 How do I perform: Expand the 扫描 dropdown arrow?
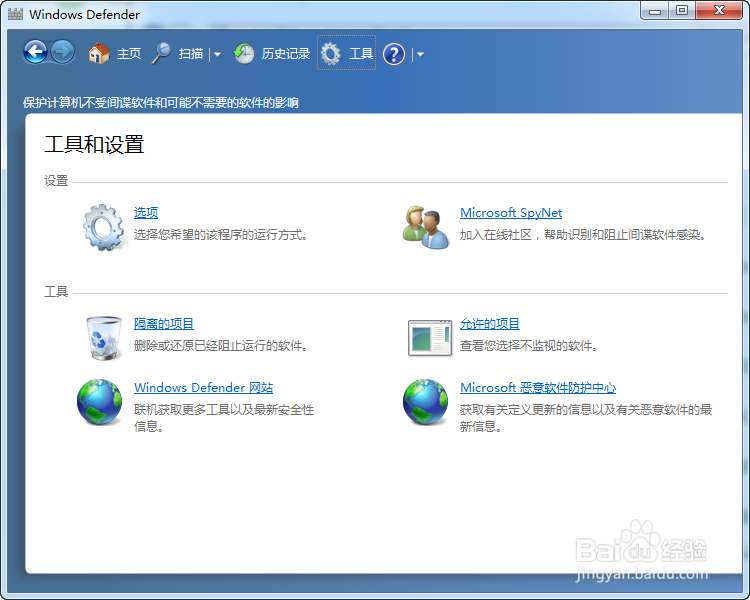click(218, 55)
